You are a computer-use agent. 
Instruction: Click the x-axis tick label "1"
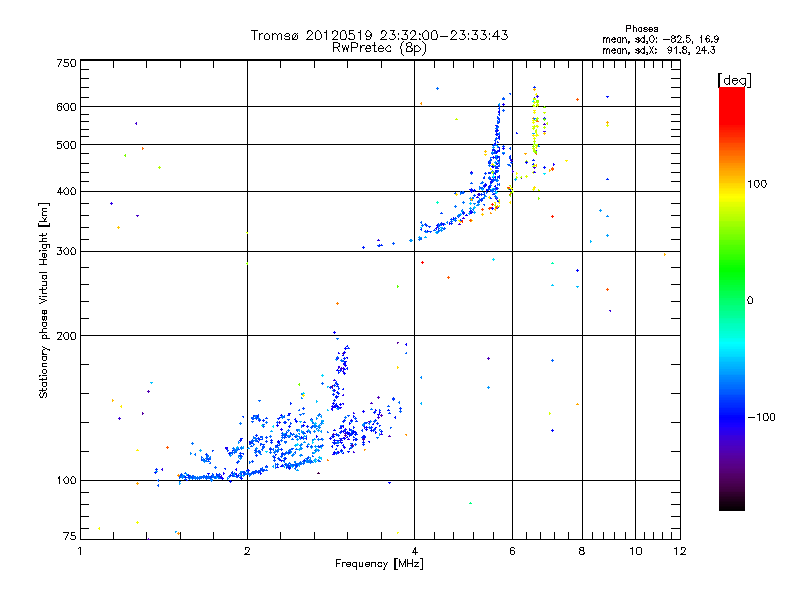click(80, 551)
